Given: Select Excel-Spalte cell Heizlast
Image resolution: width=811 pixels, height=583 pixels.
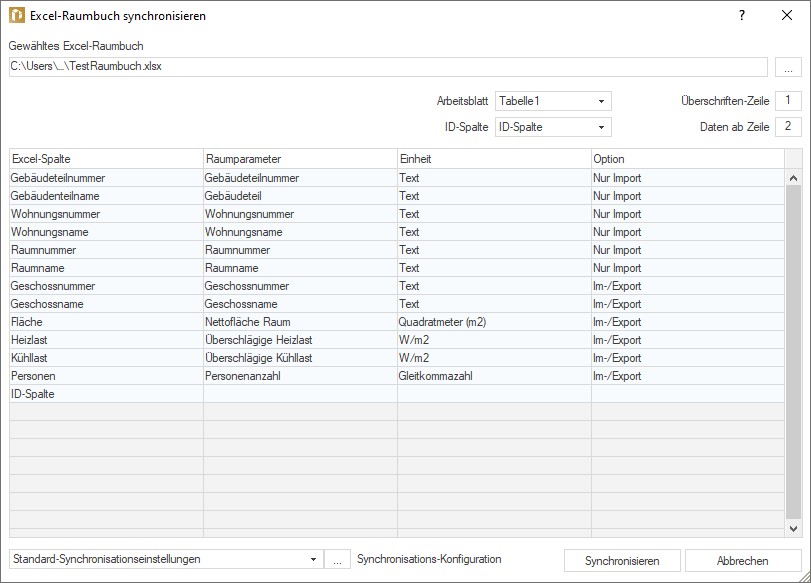Looking at the screenshot, I should click(x=106, y=340).
